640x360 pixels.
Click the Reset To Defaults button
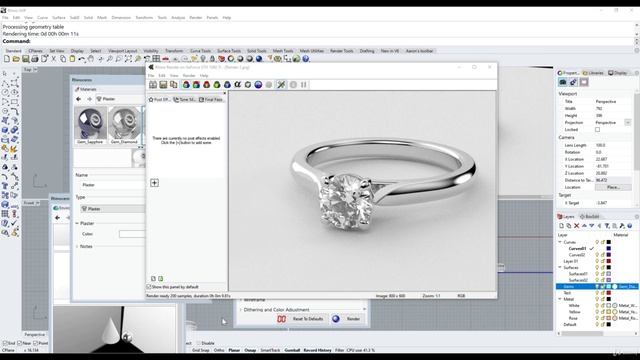coord(300,319)
